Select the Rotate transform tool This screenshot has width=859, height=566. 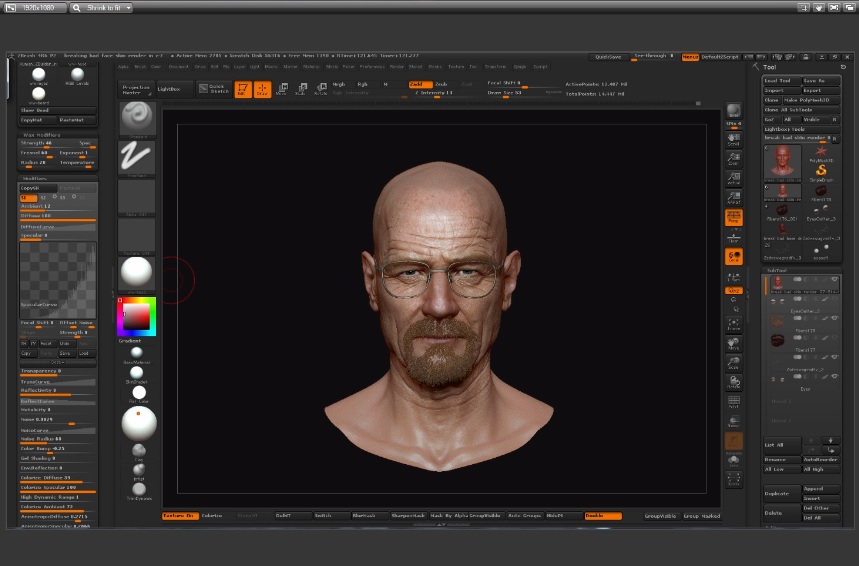tap(320, 89)
